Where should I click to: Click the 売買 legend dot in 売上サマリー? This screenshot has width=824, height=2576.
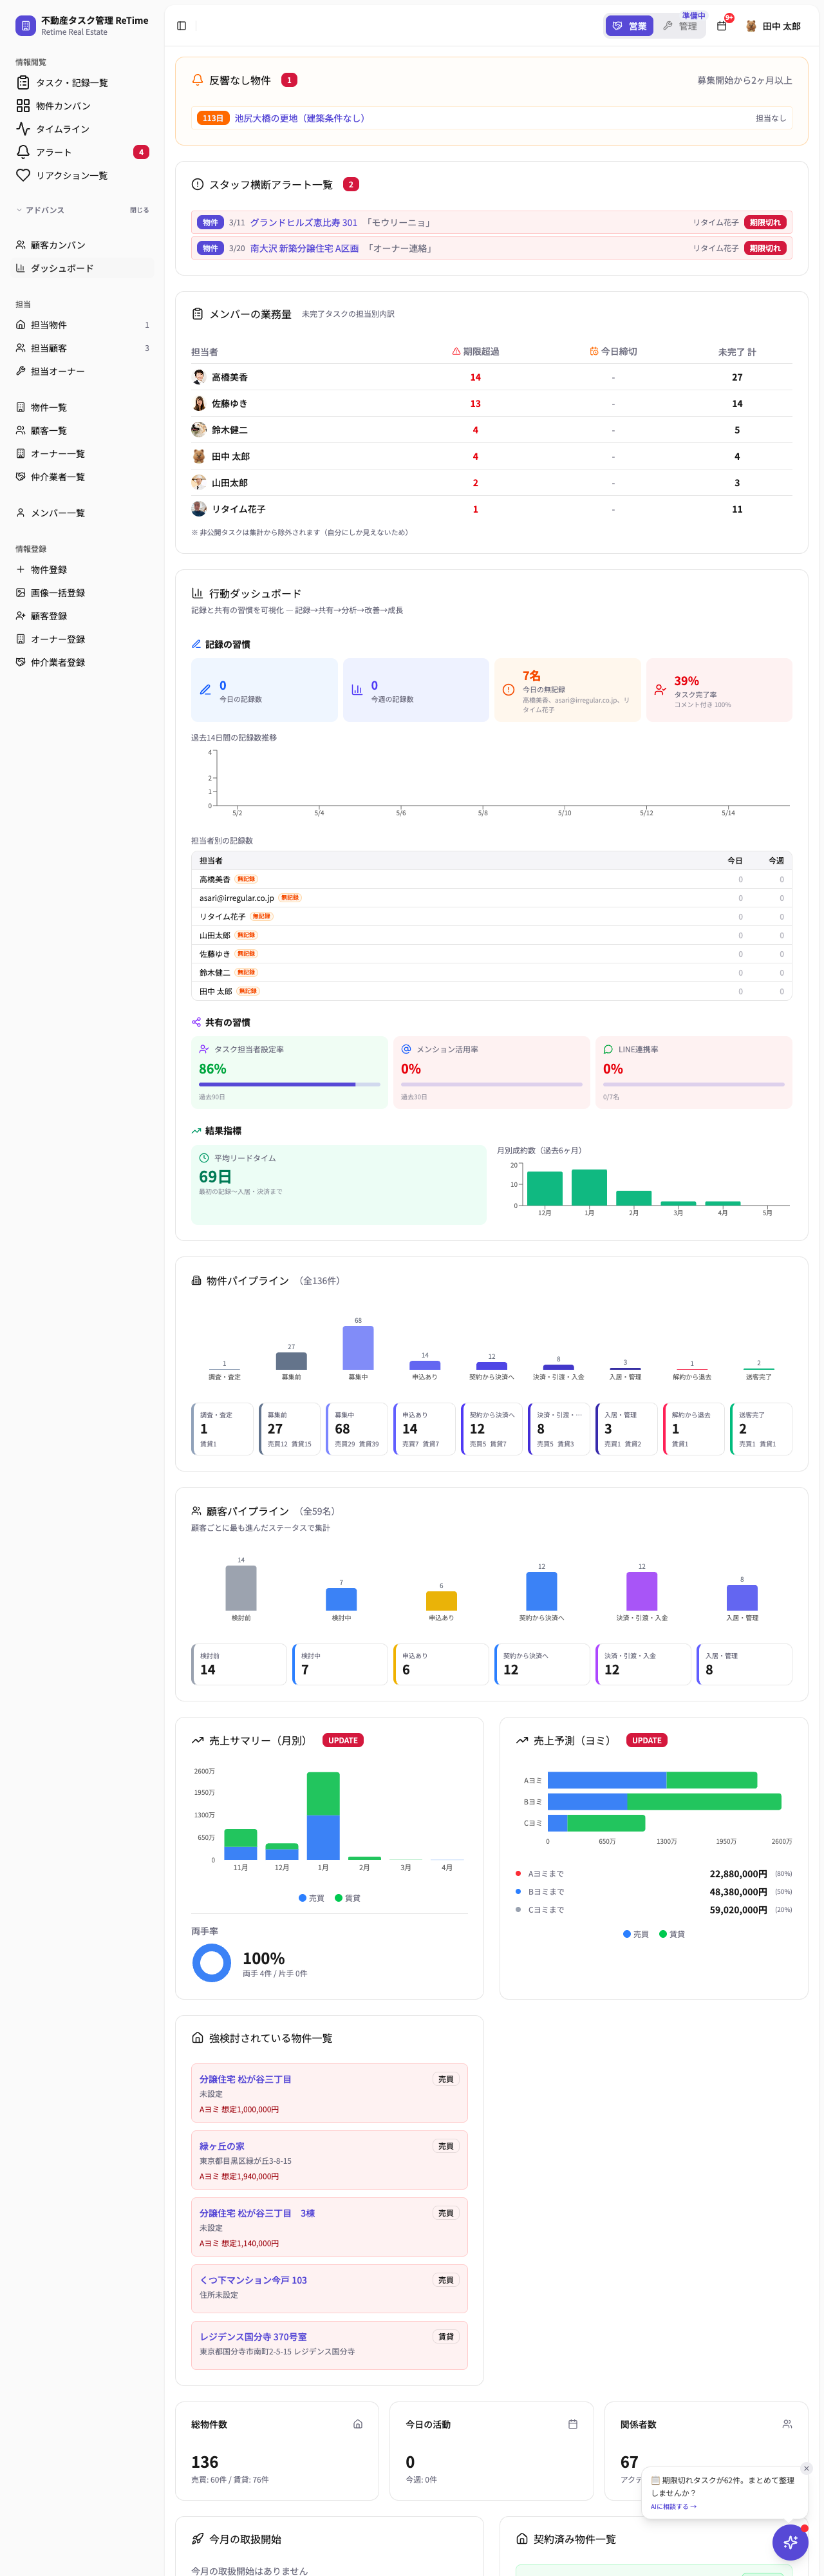click(302, 1898)
